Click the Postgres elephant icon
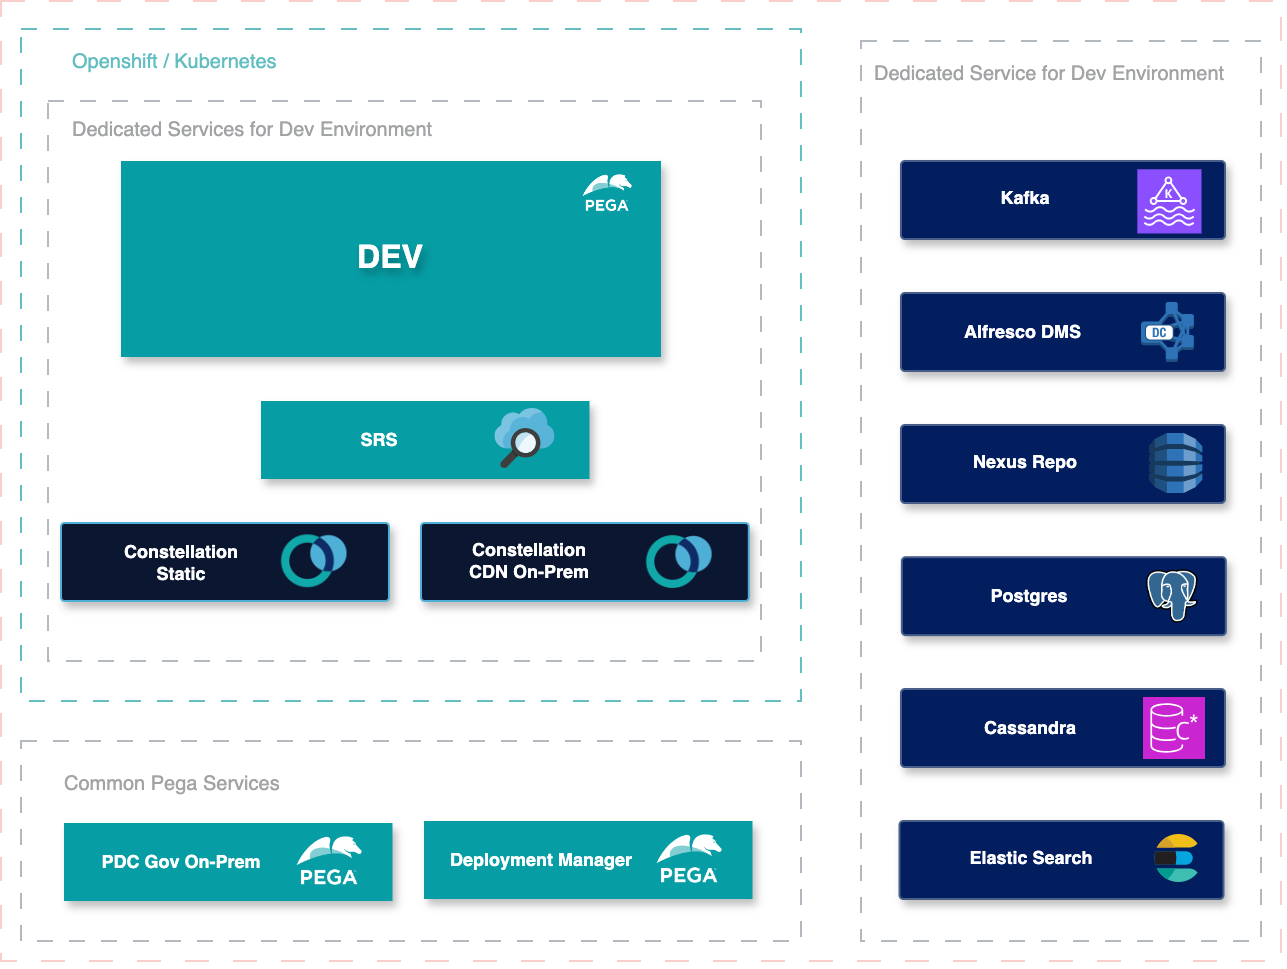This screenshot has width=1287, height=969. pos(1172,595)
